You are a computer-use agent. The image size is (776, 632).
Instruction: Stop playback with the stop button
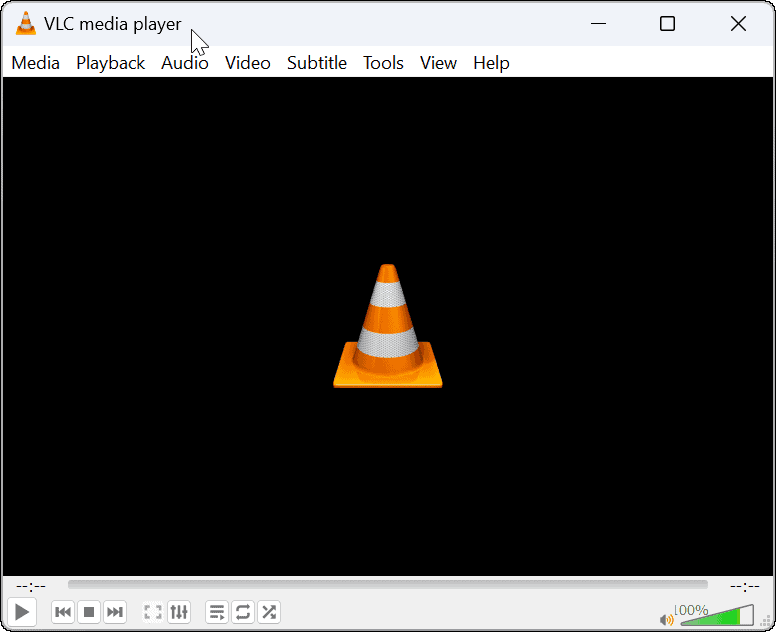point(89,612)
